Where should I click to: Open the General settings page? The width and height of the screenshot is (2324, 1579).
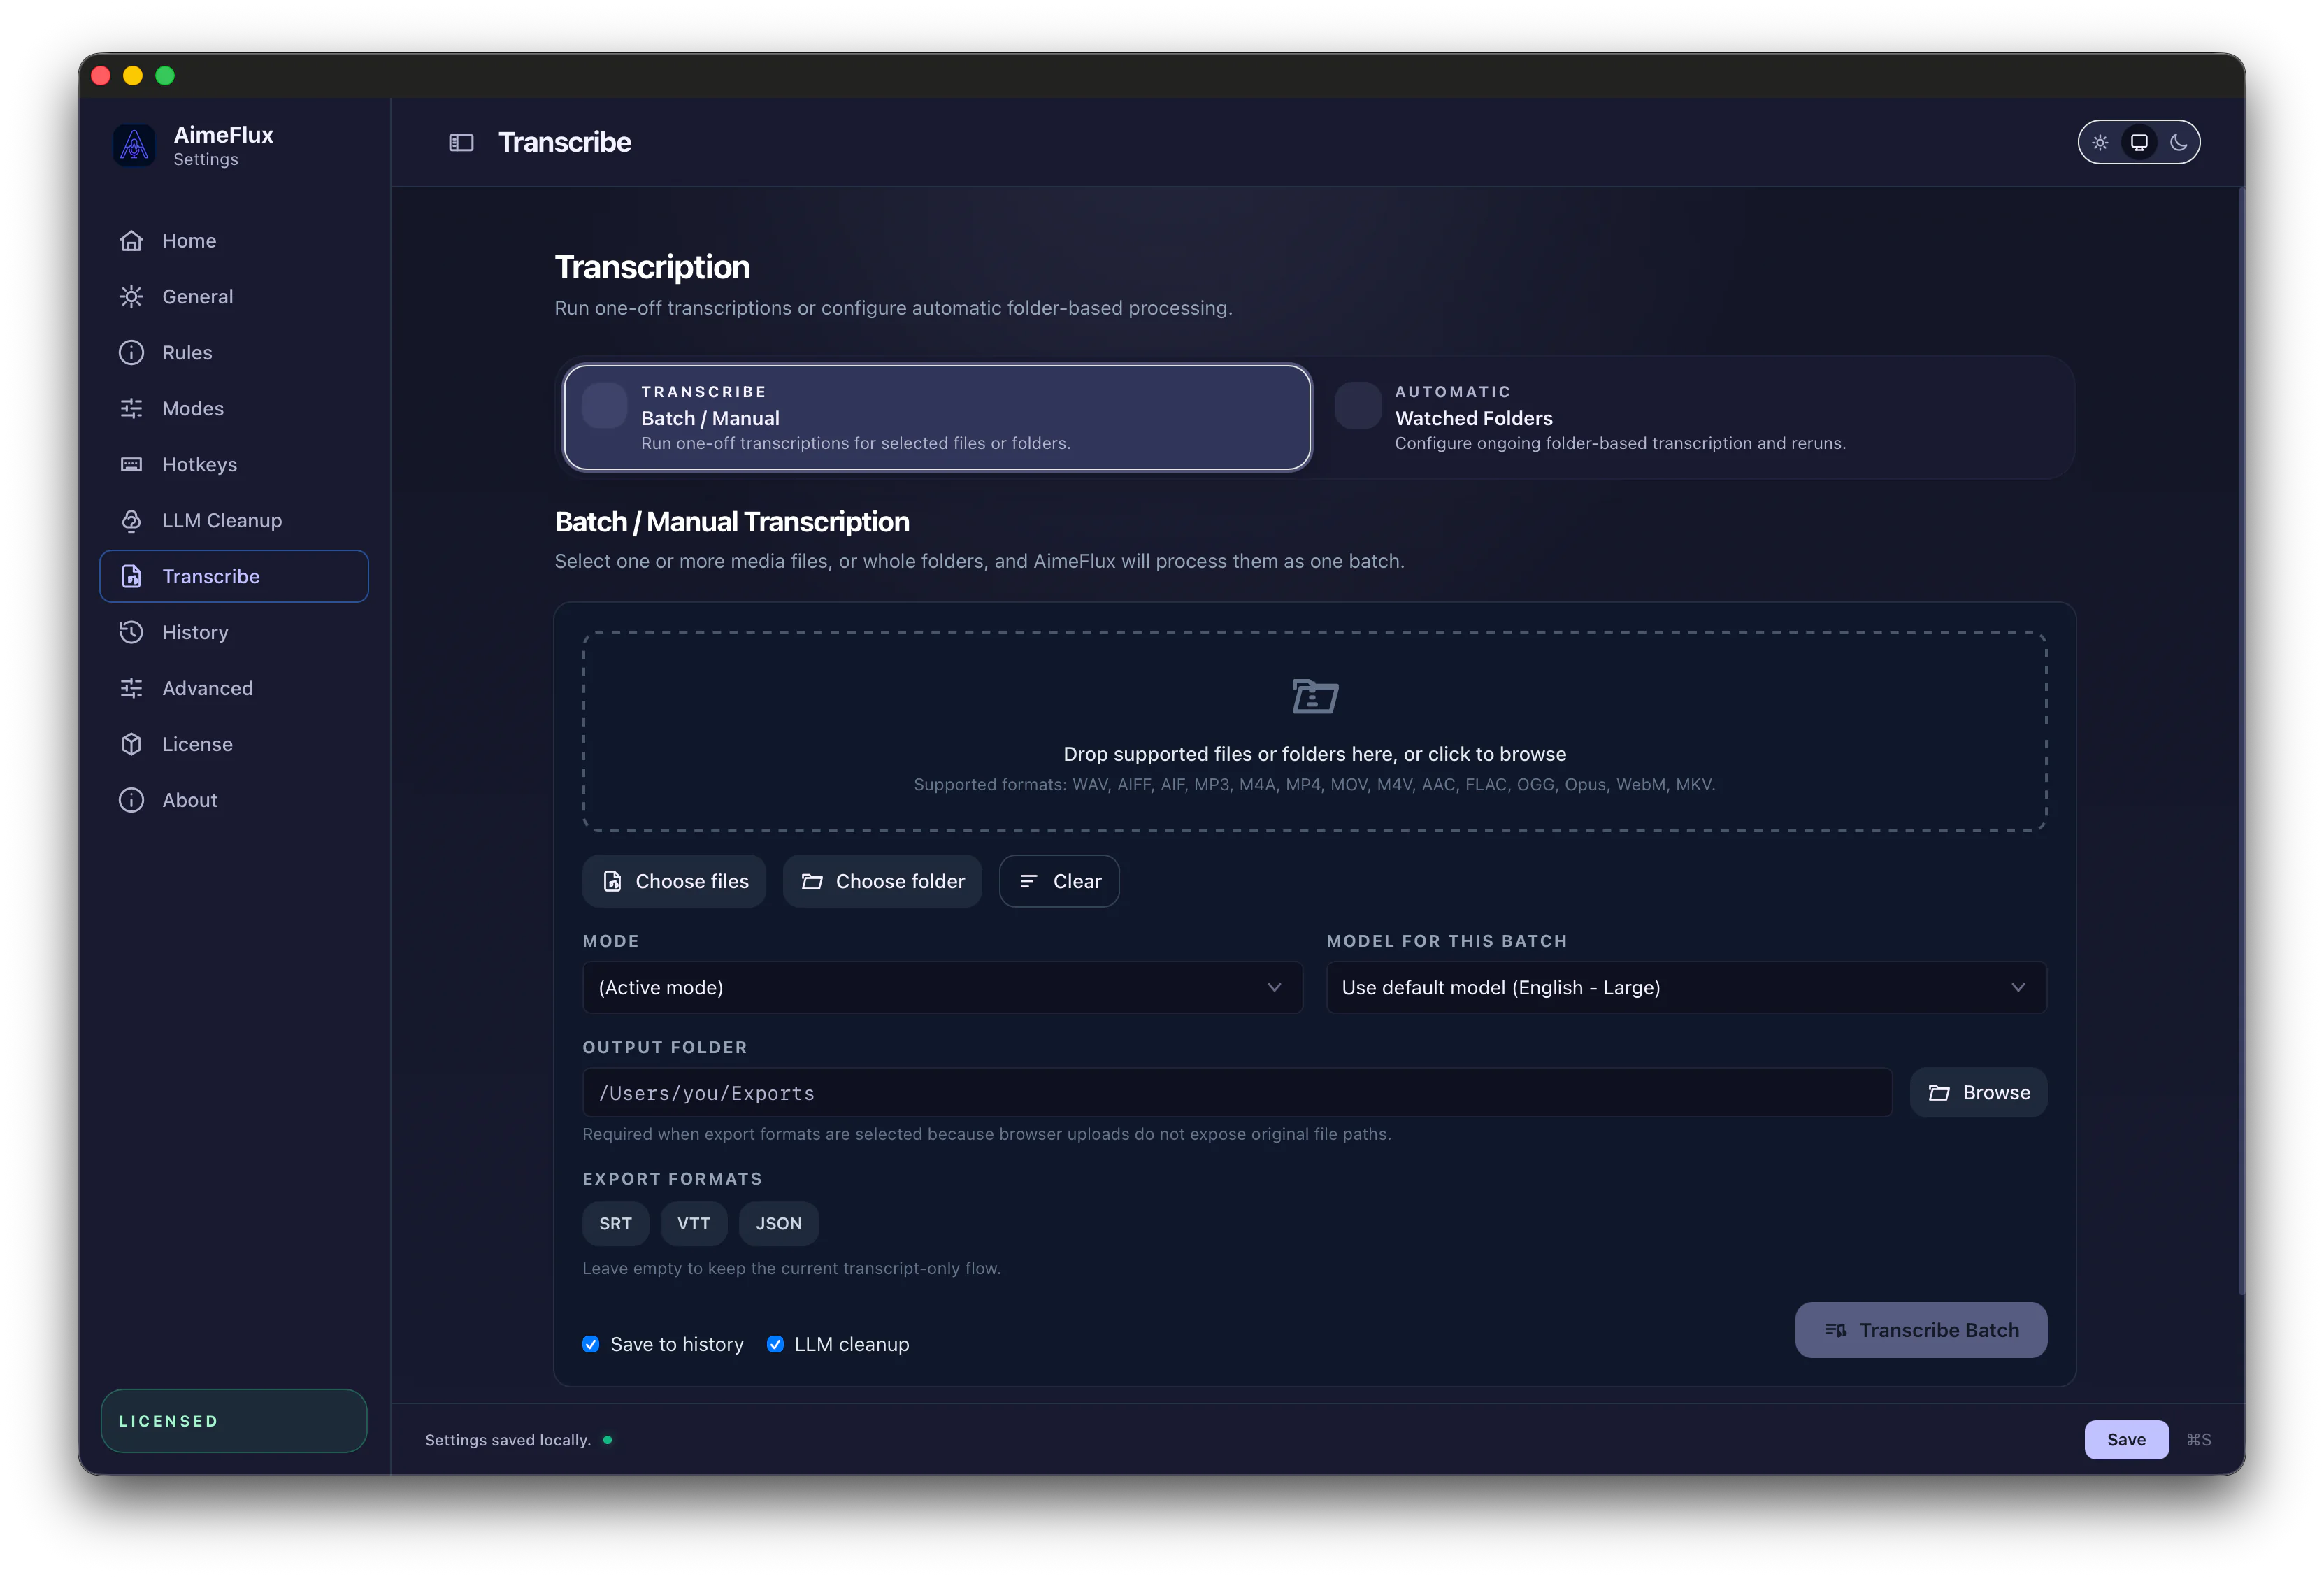coord(234,297)
